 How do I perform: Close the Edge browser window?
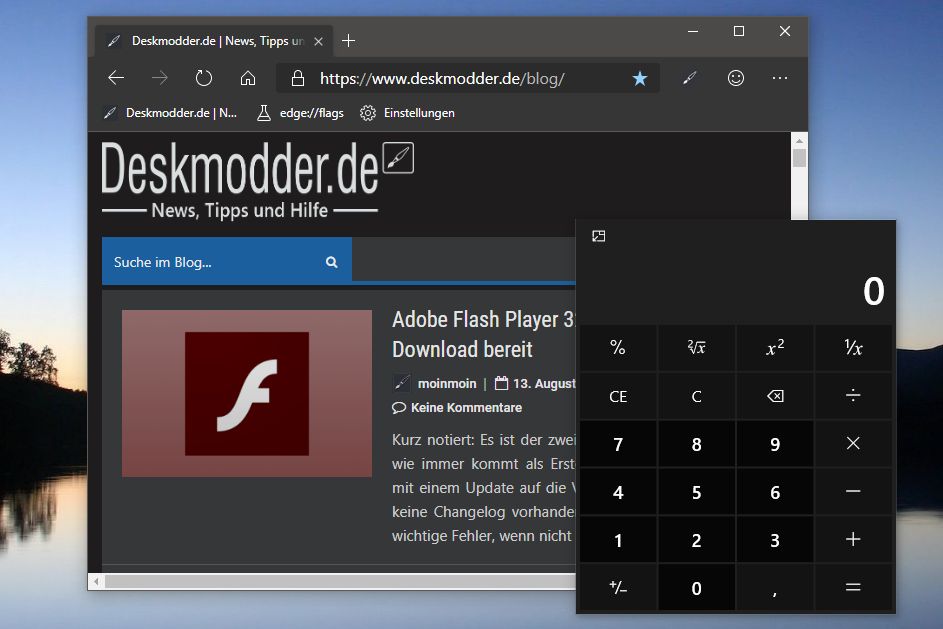pyautogui.click(x=785, y=31)
